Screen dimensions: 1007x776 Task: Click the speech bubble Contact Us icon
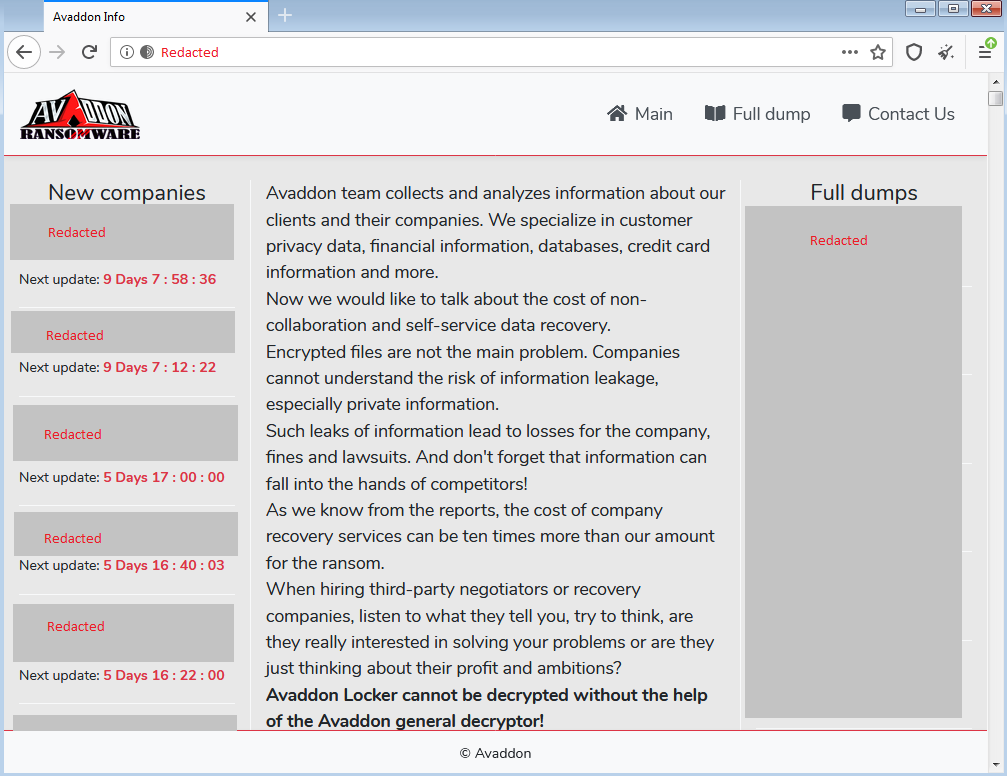pos(851,114)
